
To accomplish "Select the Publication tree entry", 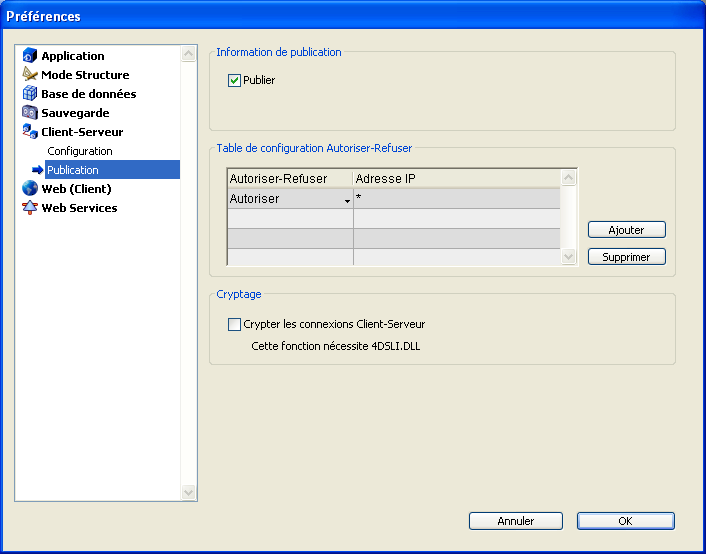I will point(73,170).
